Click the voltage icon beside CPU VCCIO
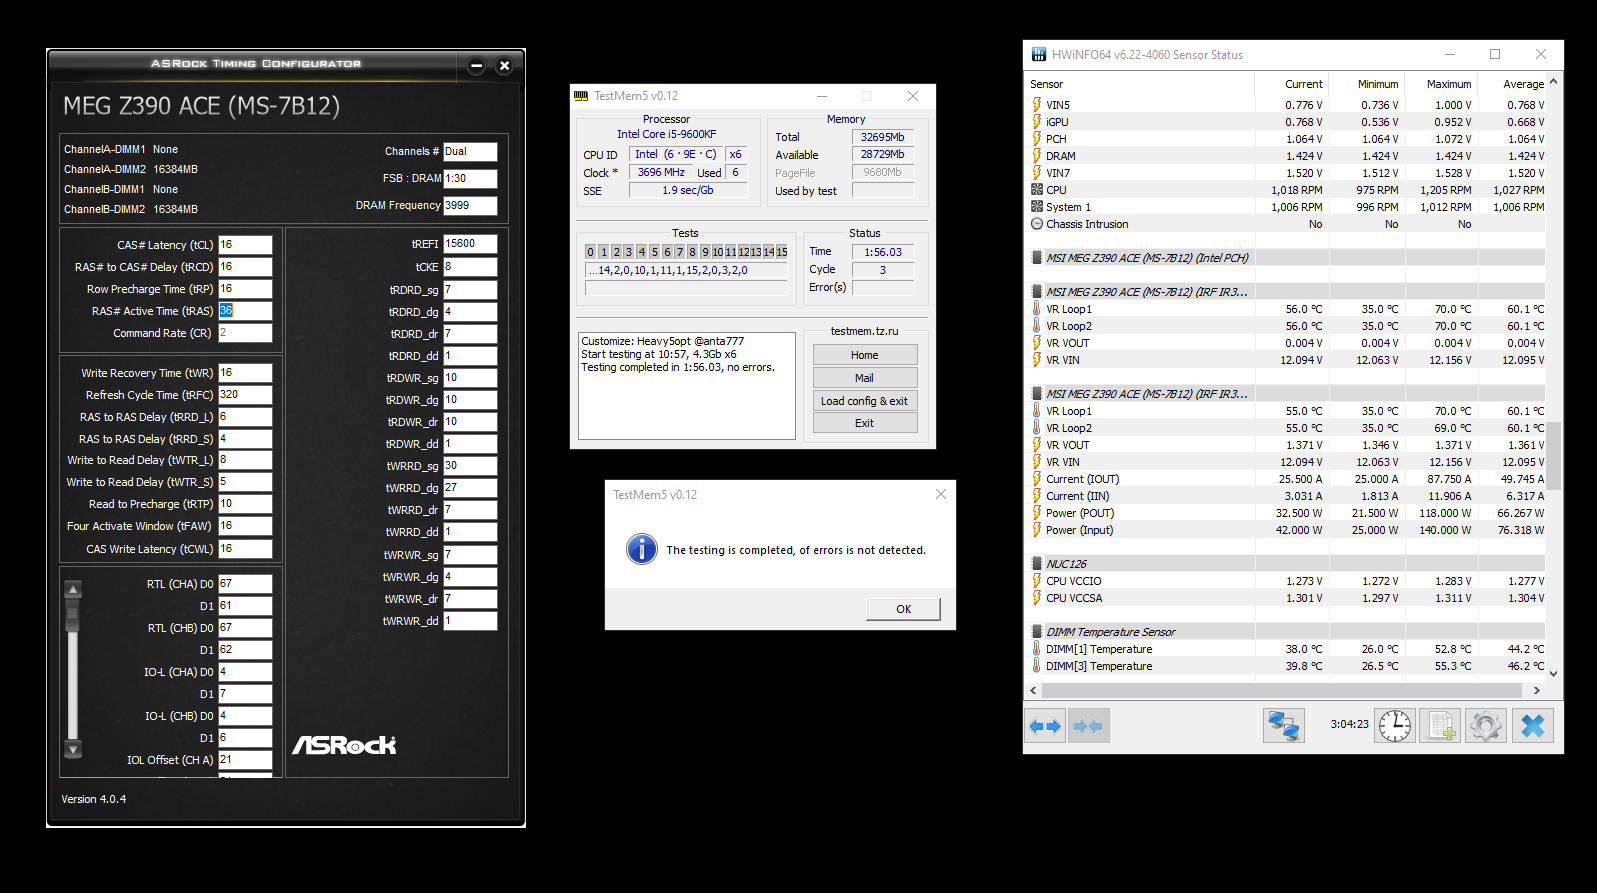This screenshot has height=893, width=1597. tap(1037, 581)
